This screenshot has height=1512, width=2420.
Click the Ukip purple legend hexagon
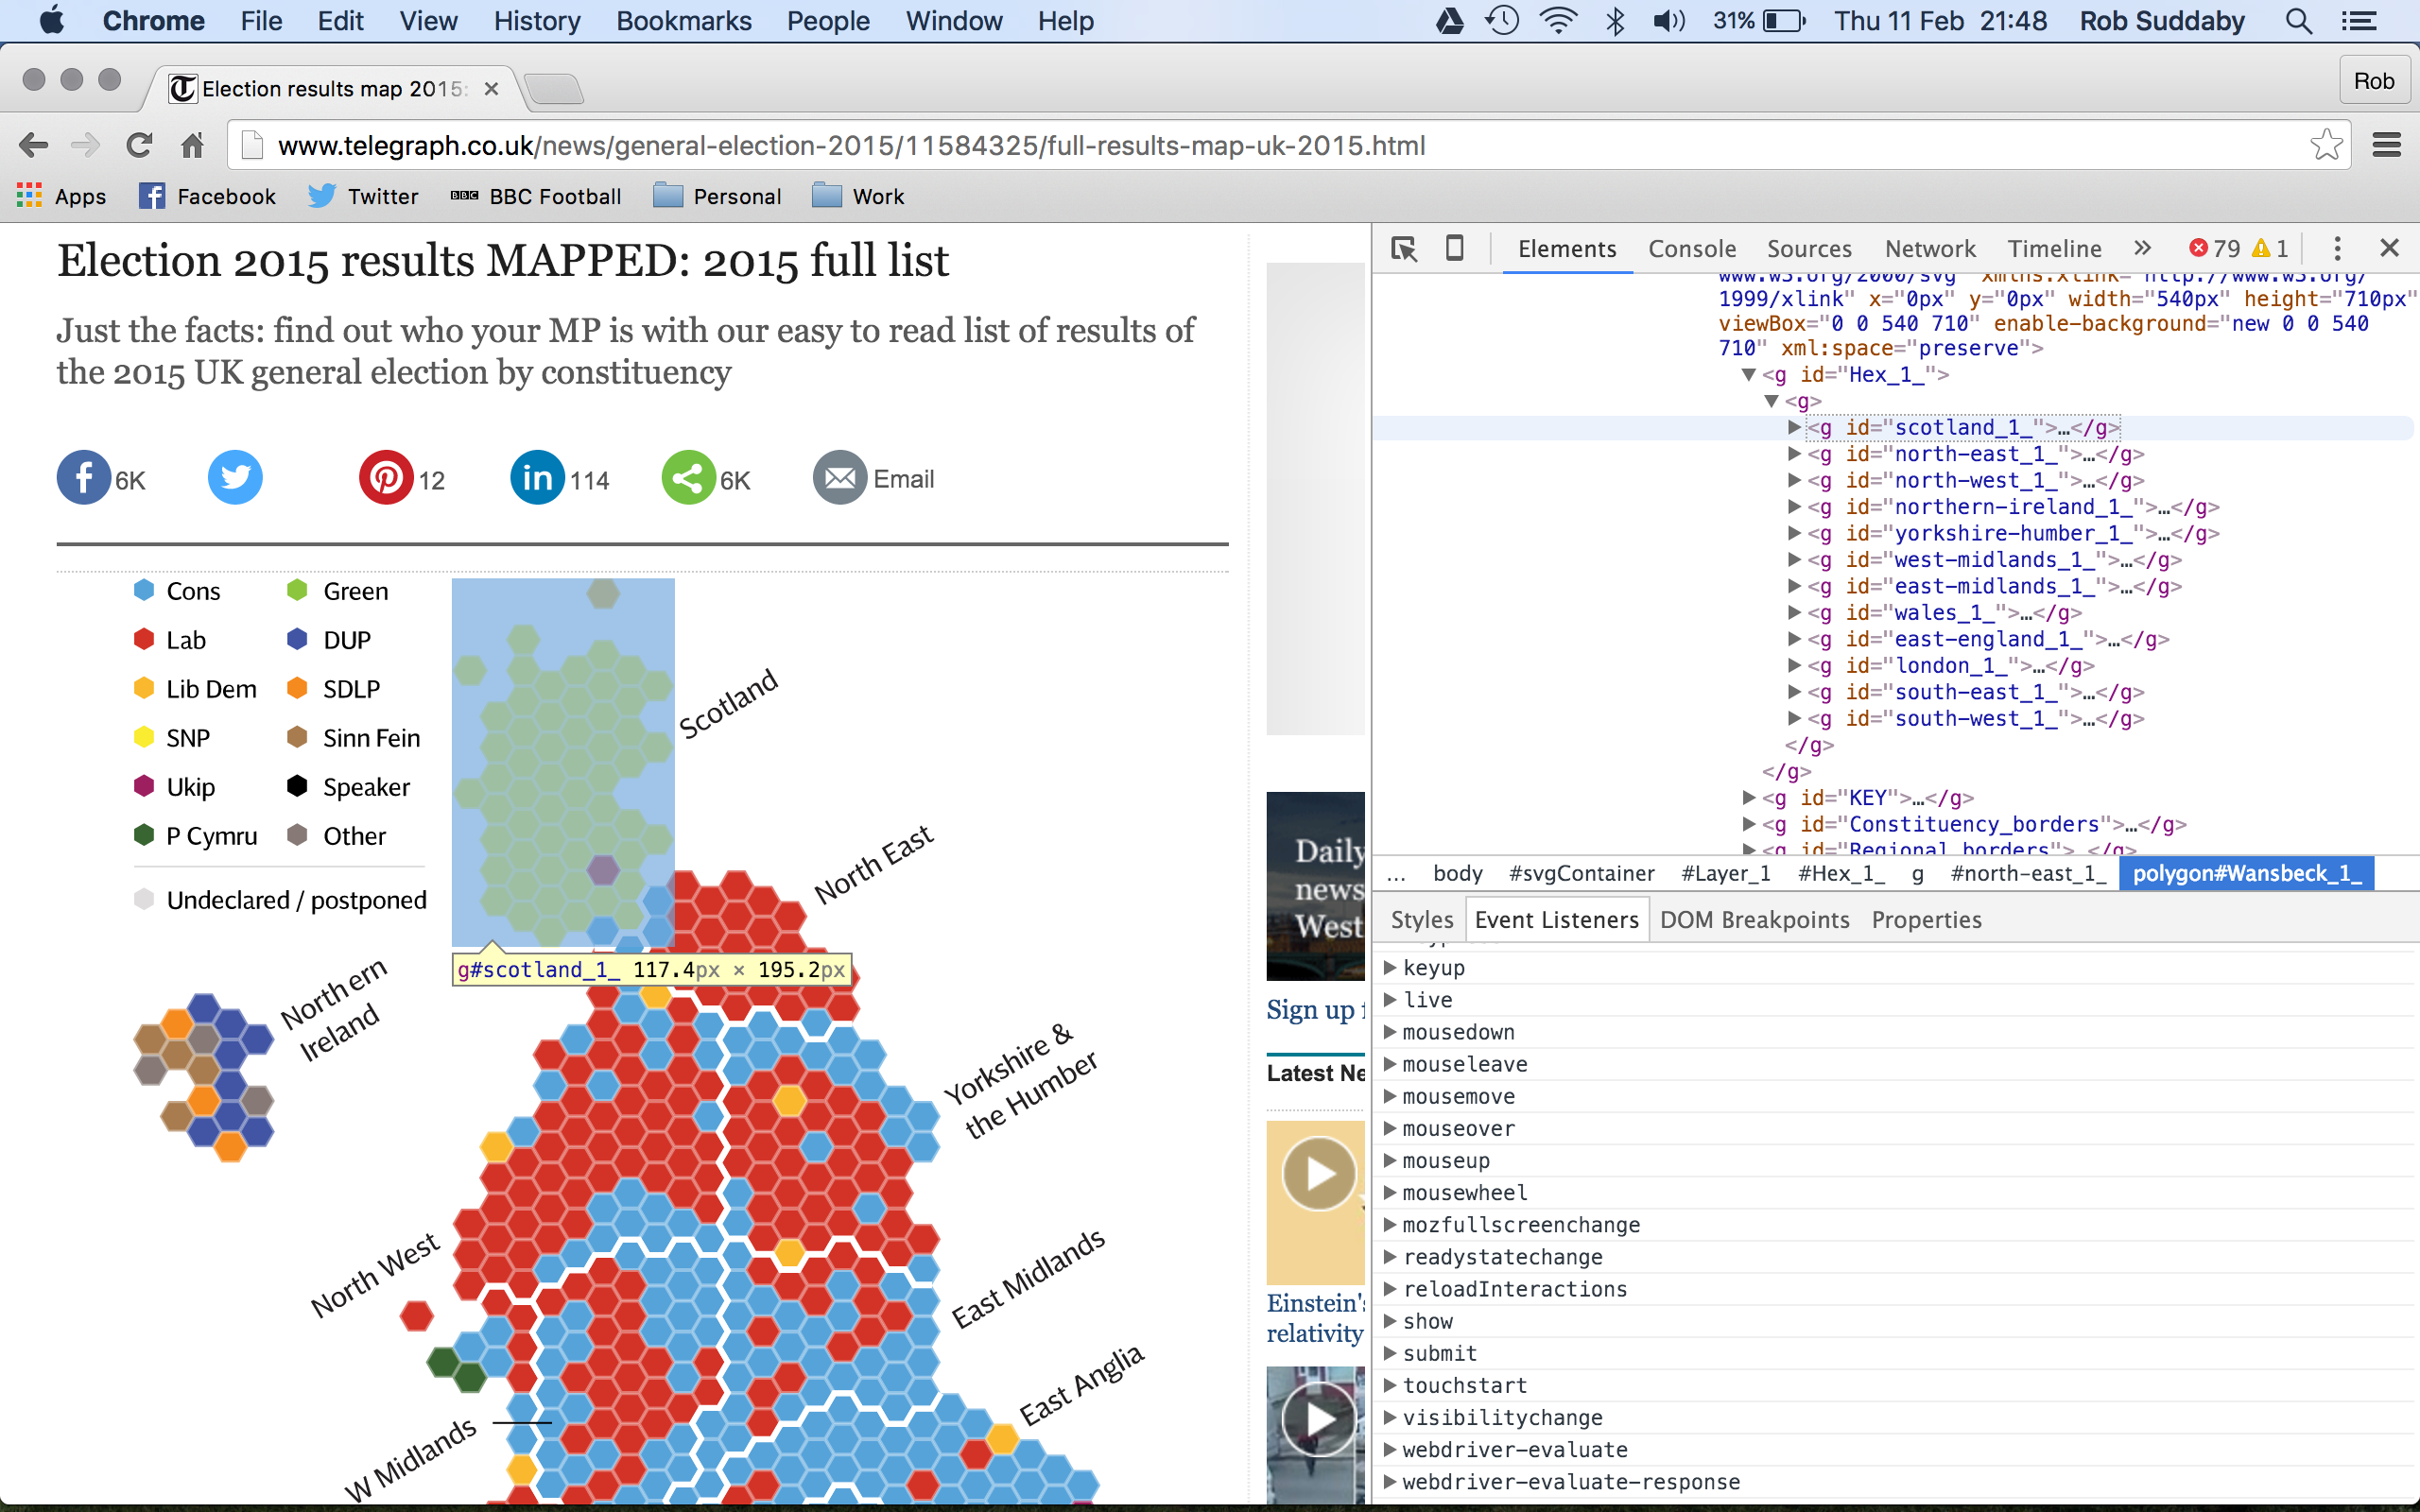click(144, 786)
